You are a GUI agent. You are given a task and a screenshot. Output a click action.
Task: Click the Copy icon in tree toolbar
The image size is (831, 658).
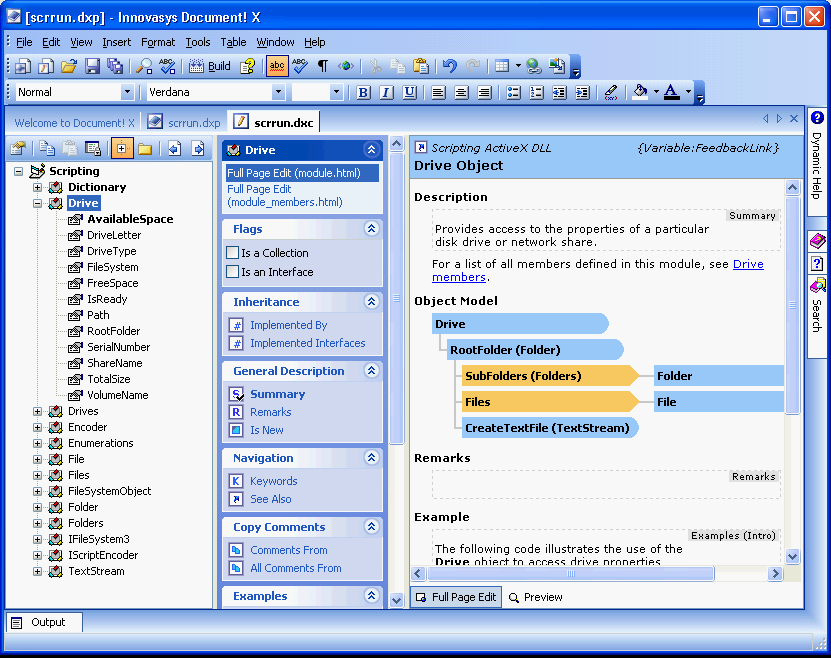(47, 149)
